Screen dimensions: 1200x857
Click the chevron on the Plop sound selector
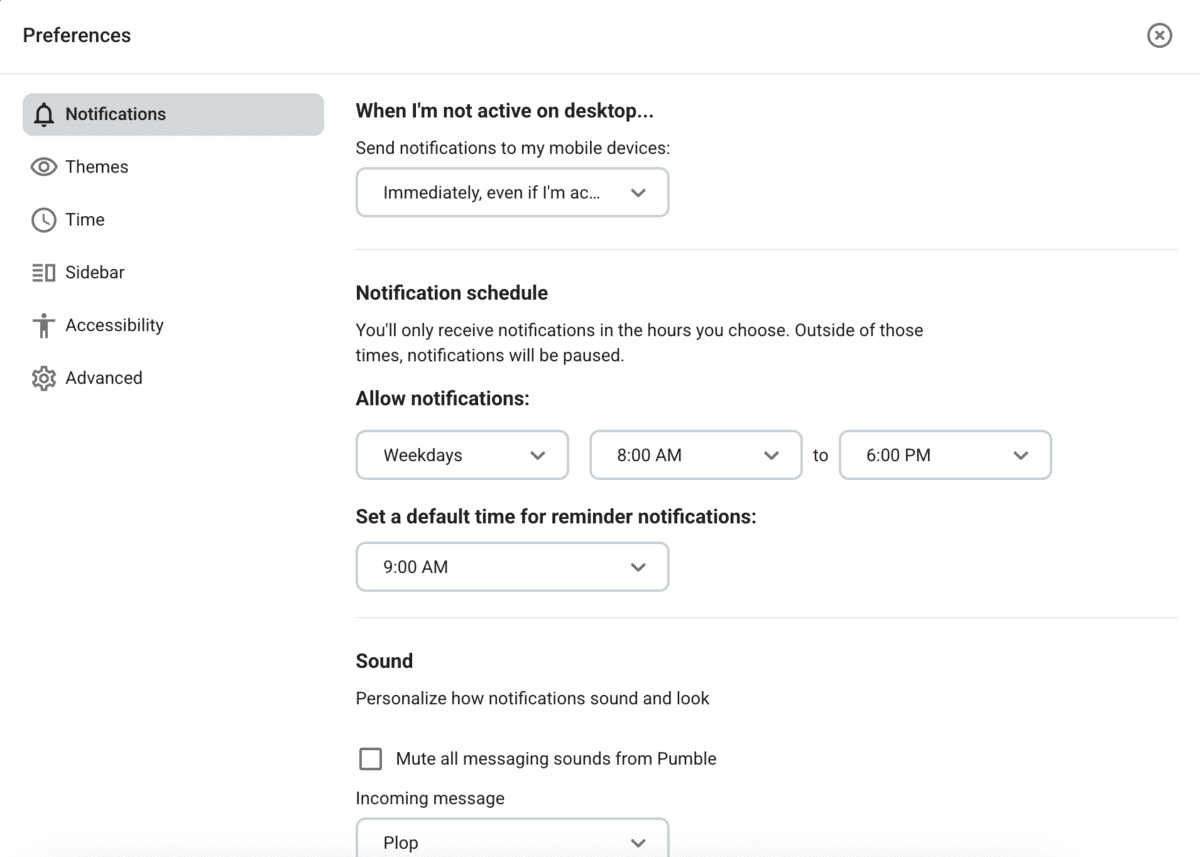pos(638,843)
